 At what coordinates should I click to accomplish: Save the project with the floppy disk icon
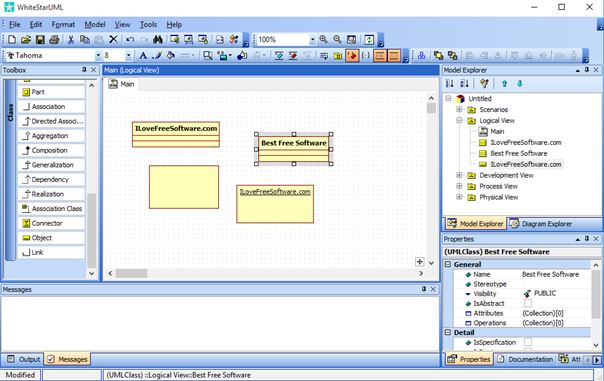40,39
